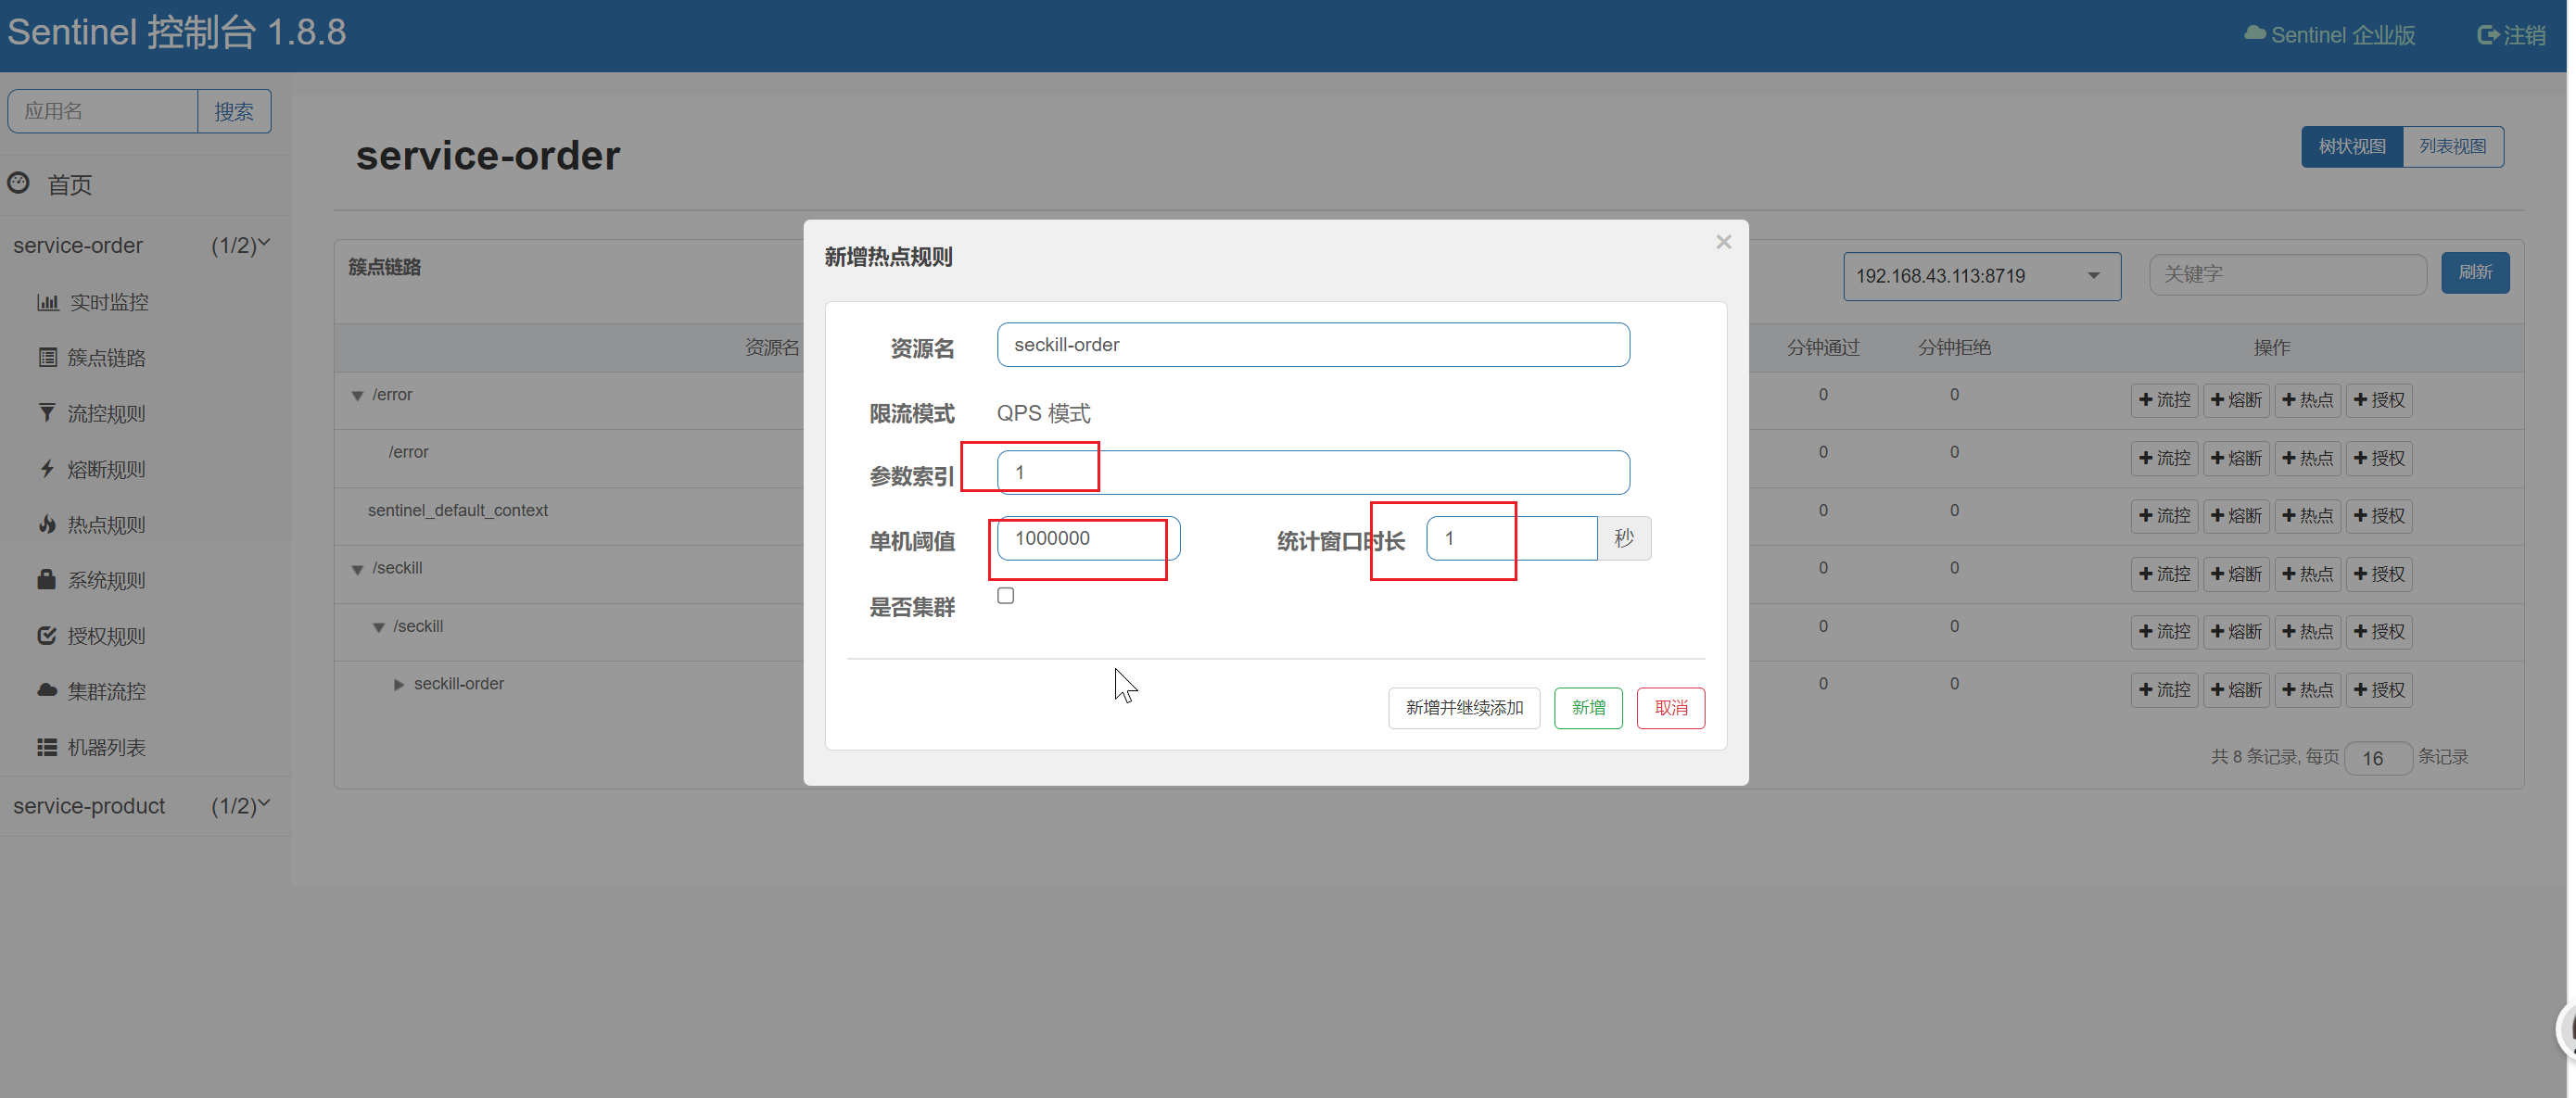Click the cluster flow control cloud icon
The height and width of the screenshot is (1098, 2576).
pyautogui.click(x=47, y=691)
